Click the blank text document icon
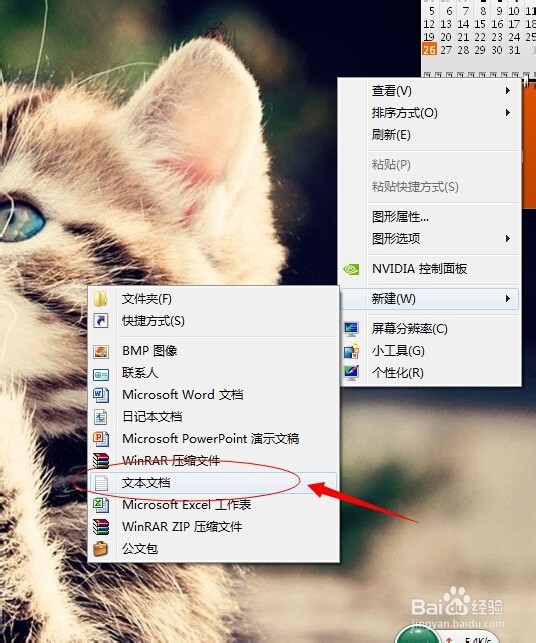 click(100, 483)
